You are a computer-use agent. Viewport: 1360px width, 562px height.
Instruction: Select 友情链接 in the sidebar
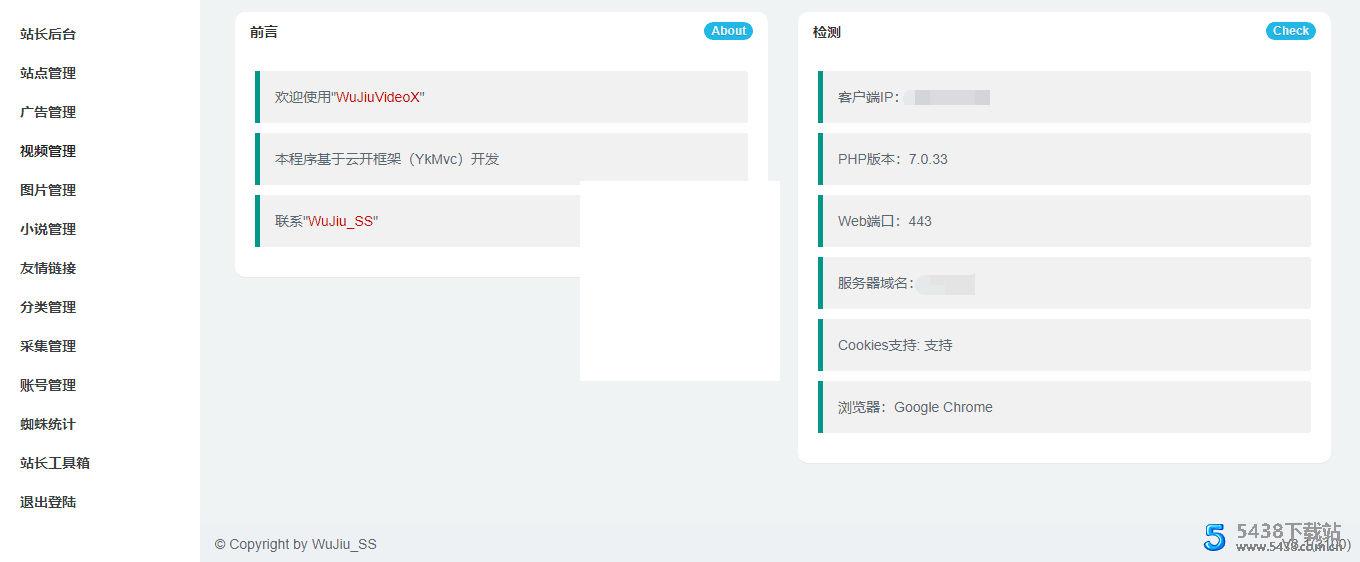point(48,268)
